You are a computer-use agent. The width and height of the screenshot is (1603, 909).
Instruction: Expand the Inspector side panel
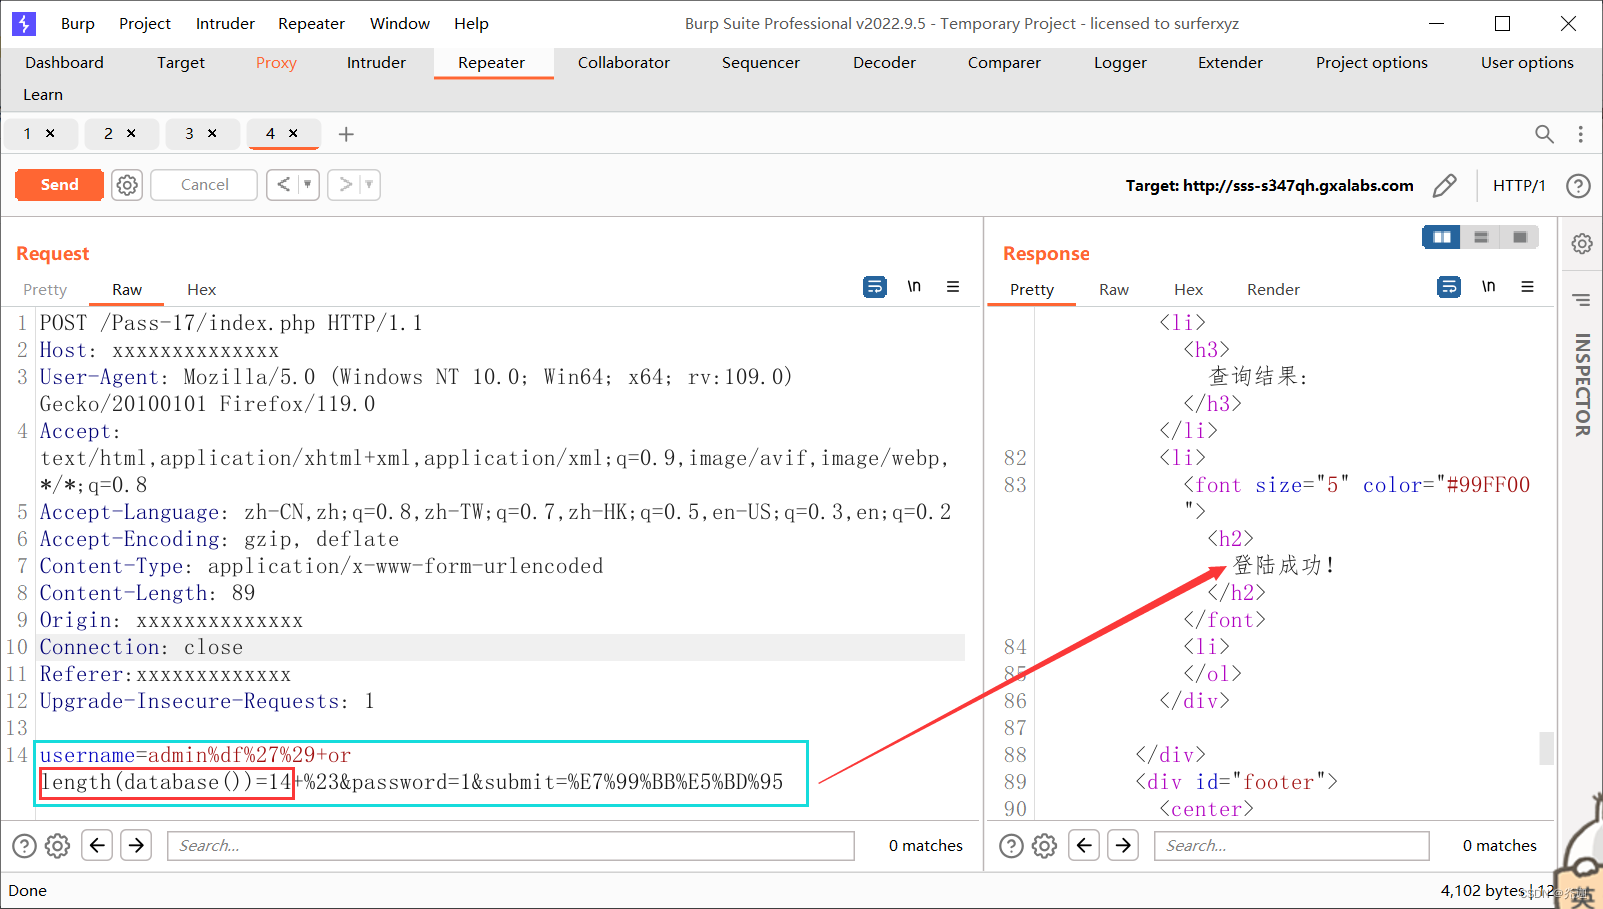click(1582, 385)
